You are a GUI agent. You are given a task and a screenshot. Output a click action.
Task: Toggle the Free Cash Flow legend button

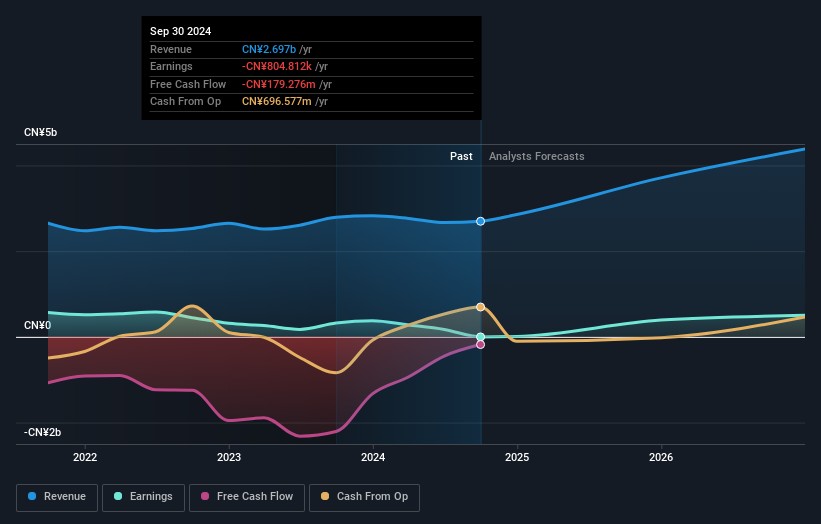pyautogui.click(x=247, y=497)
